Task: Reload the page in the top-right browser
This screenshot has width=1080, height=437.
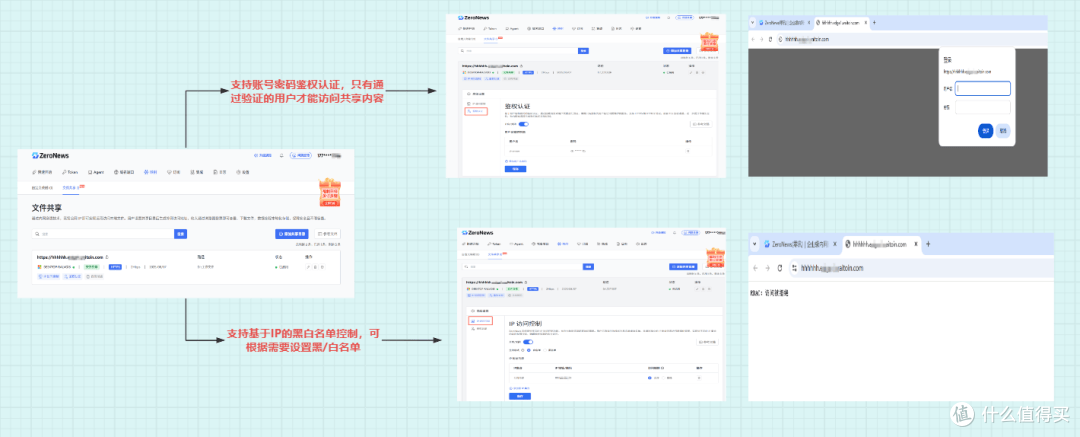Action: (771, 39)
